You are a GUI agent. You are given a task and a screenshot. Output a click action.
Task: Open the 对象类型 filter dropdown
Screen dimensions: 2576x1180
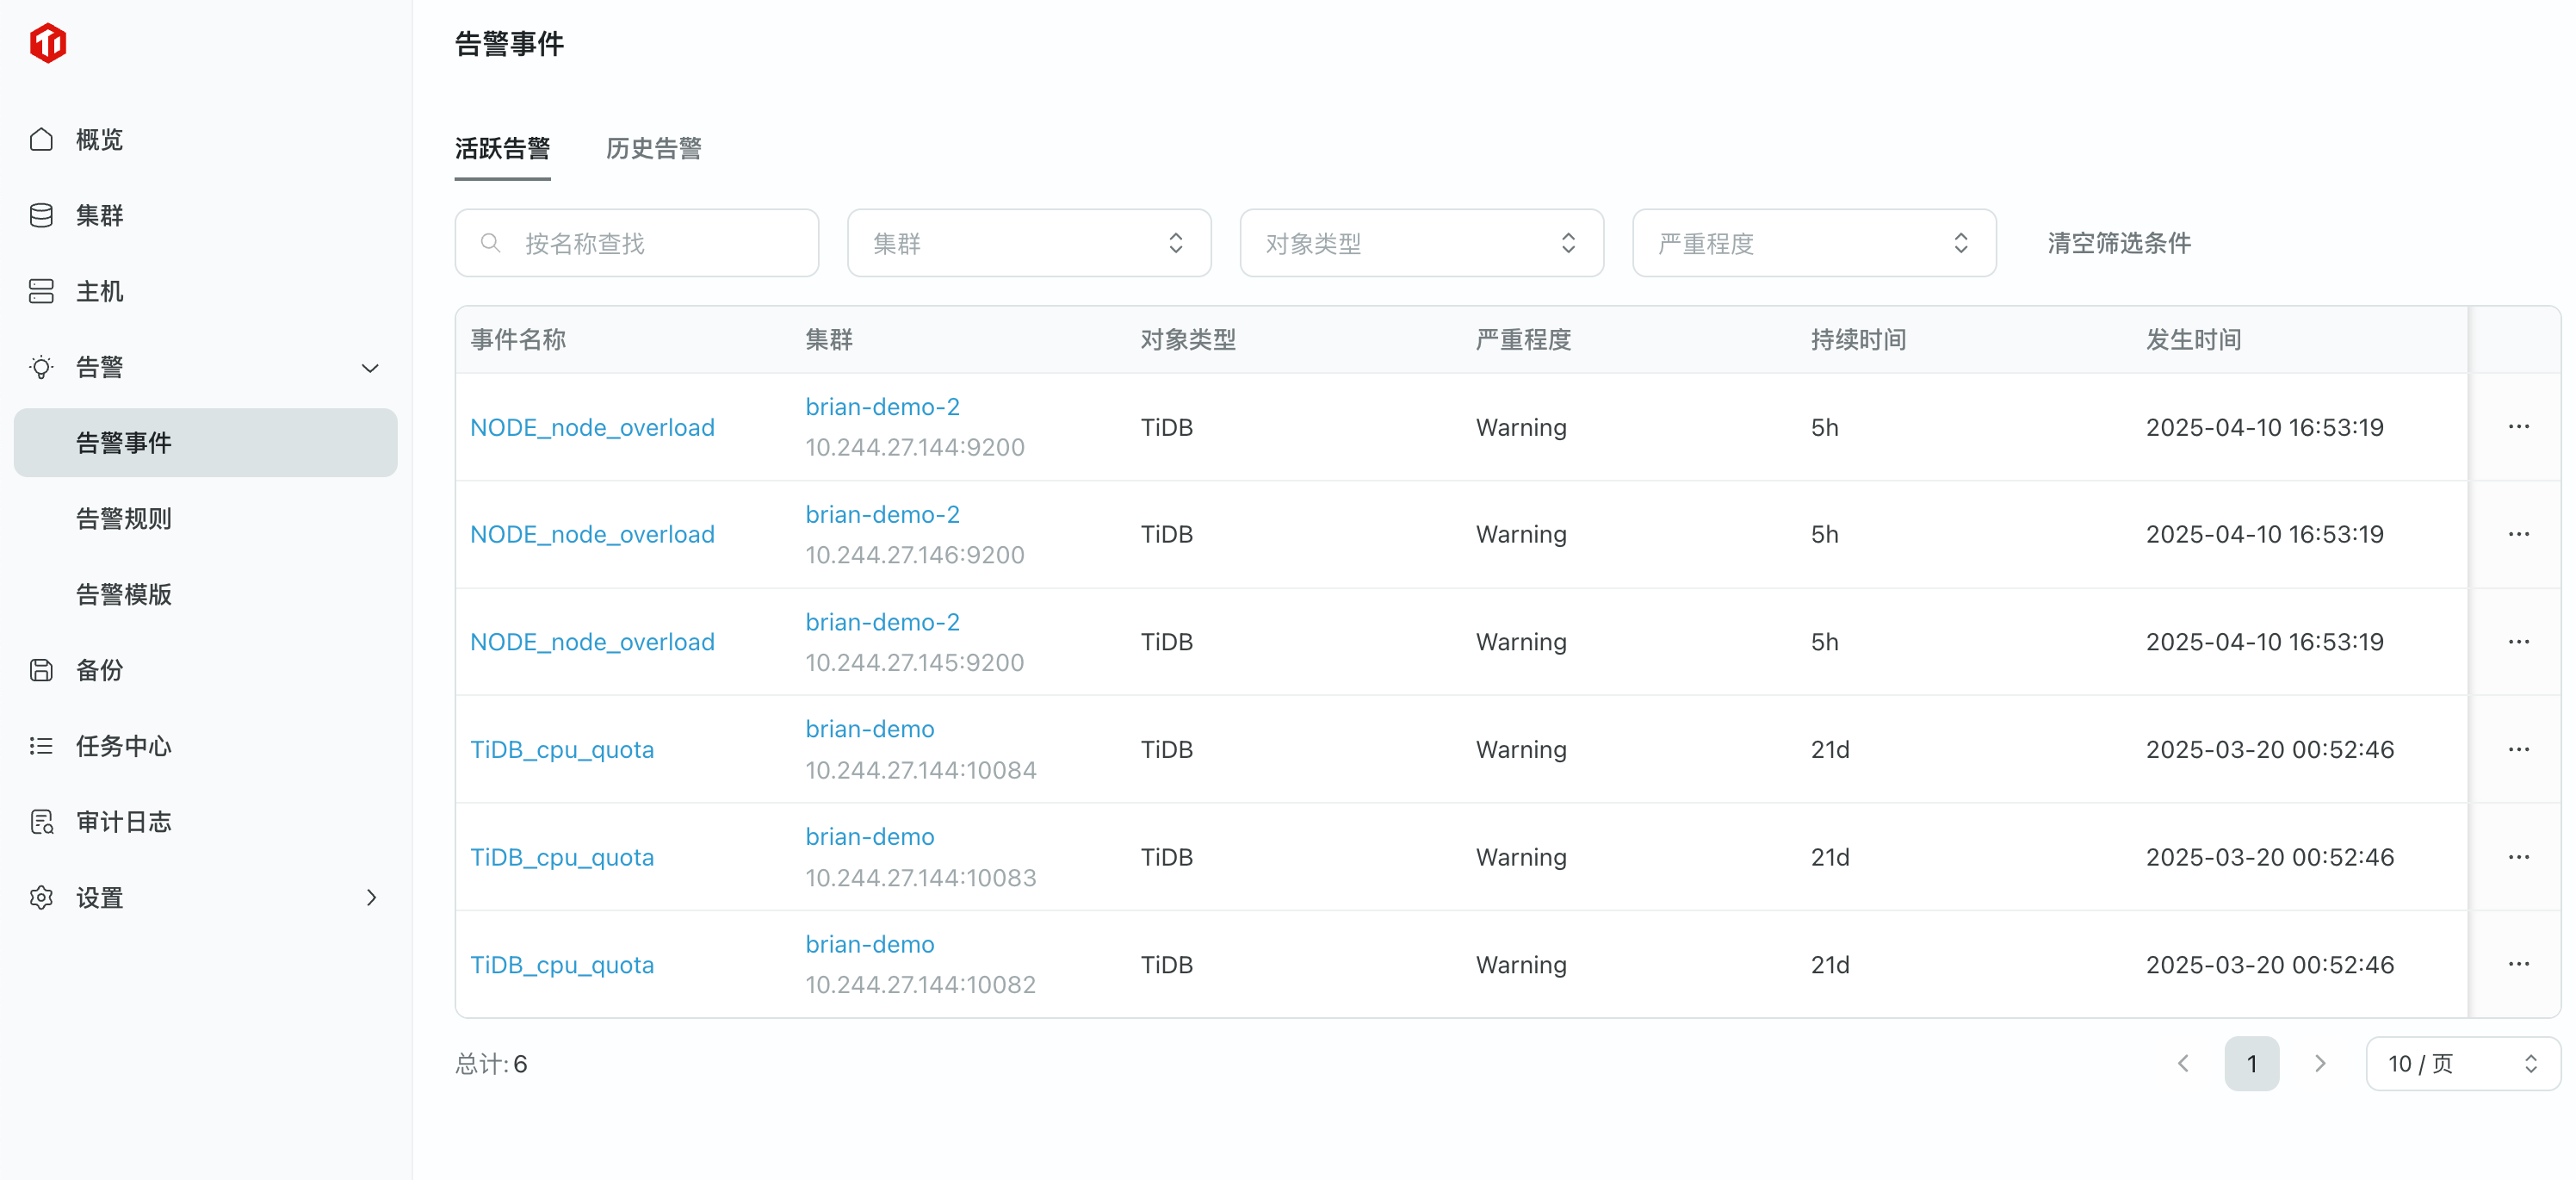[x=1421, y=243]
